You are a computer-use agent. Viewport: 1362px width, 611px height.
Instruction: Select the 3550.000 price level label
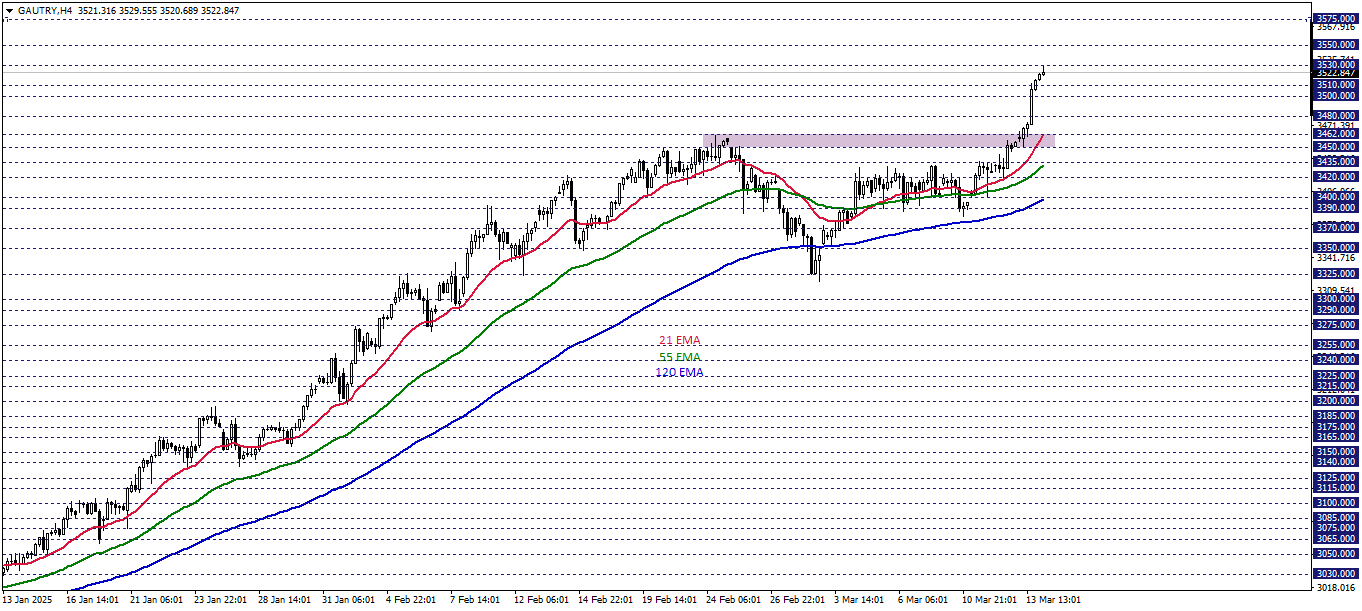pos(1336,45)
